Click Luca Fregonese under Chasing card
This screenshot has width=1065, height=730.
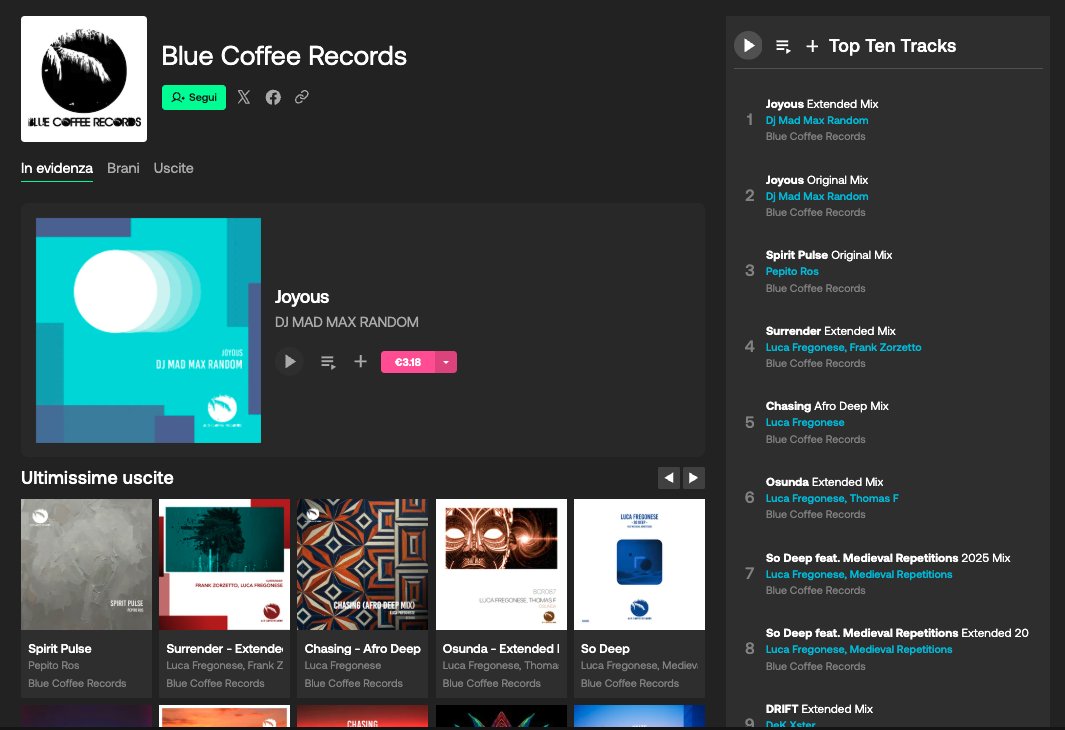[x=343, y=665]
